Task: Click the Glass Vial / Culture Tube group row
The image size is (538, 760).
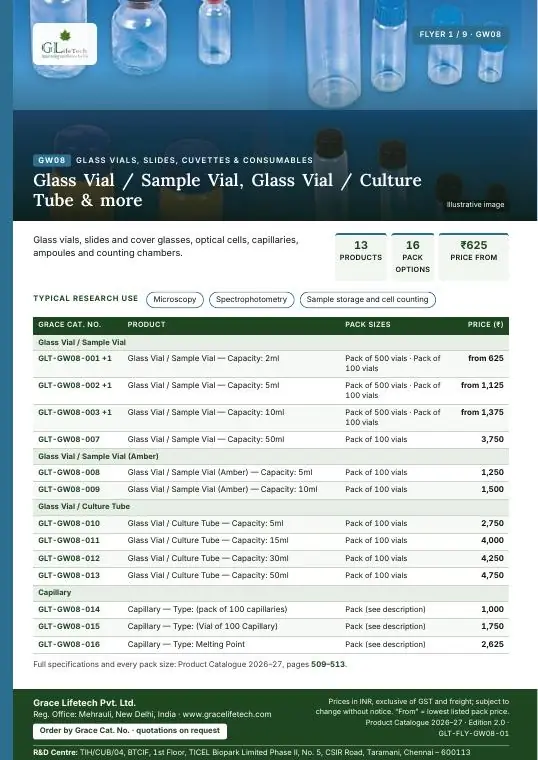Action: (271, 507)
